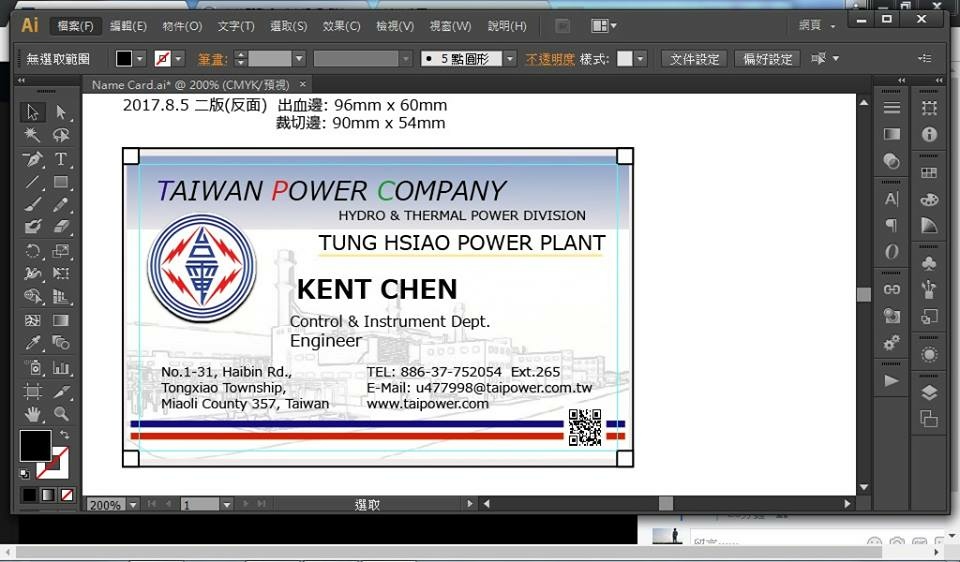Open brush definition dropdown beside 5 點圓形

click(509, 59)
